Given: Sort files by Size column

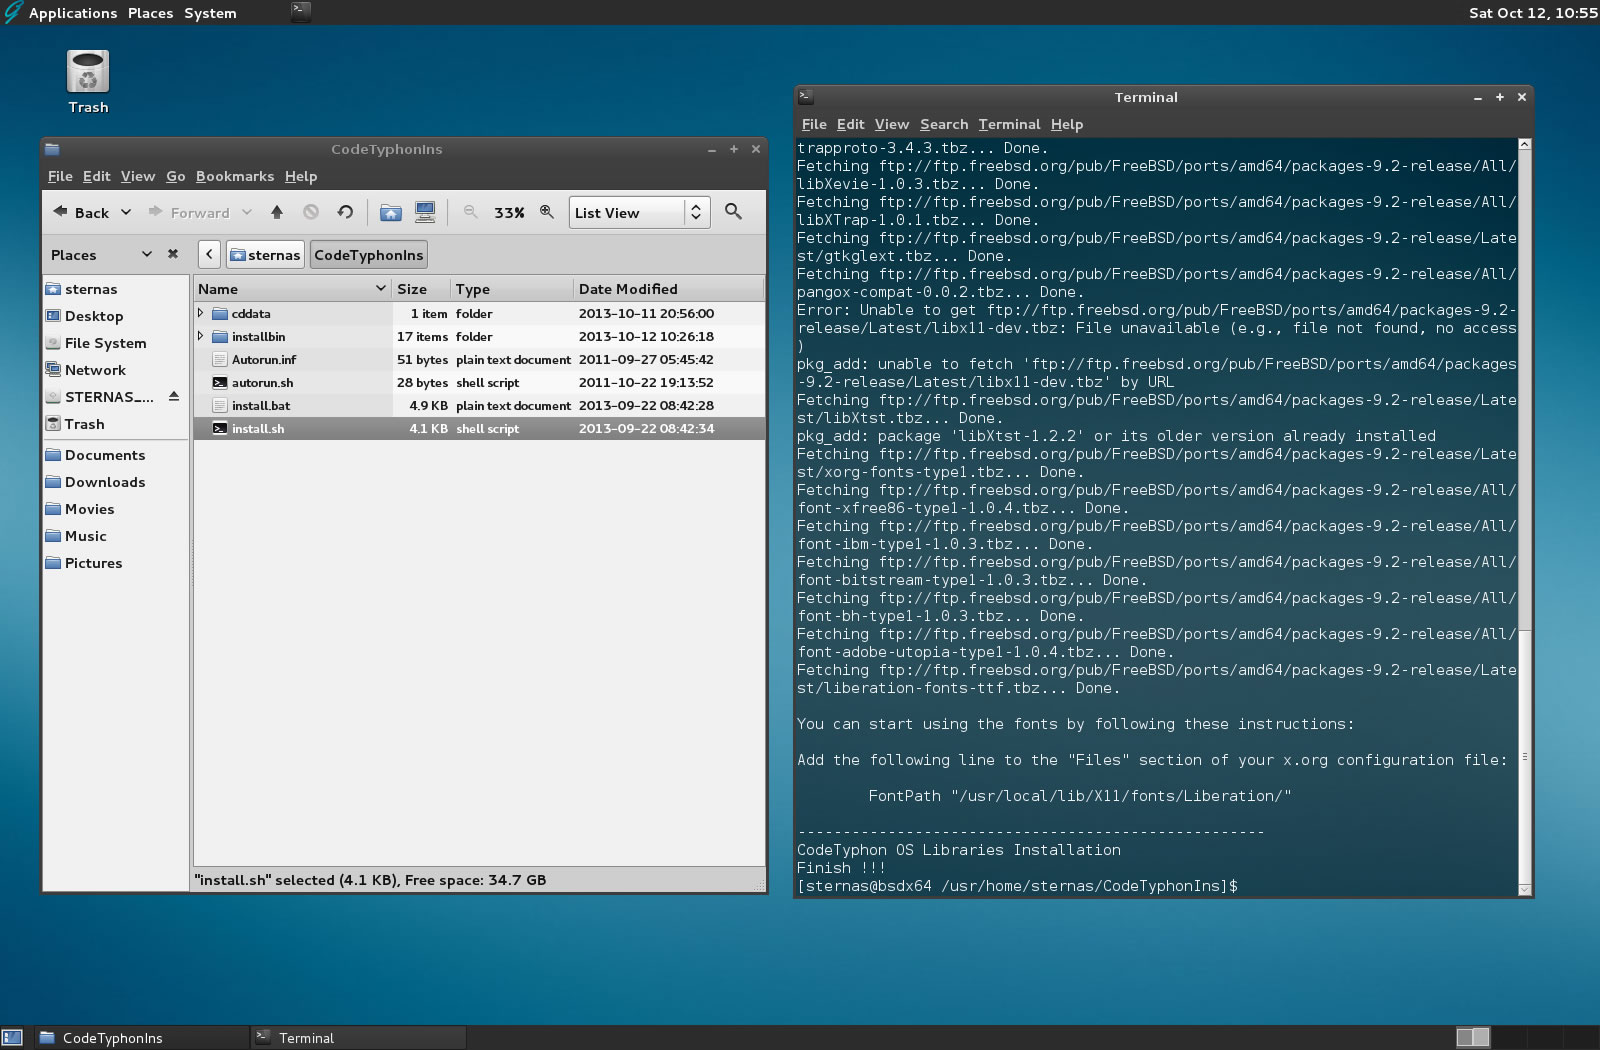Looking at the screenshot, I should [x=421, y=289].
